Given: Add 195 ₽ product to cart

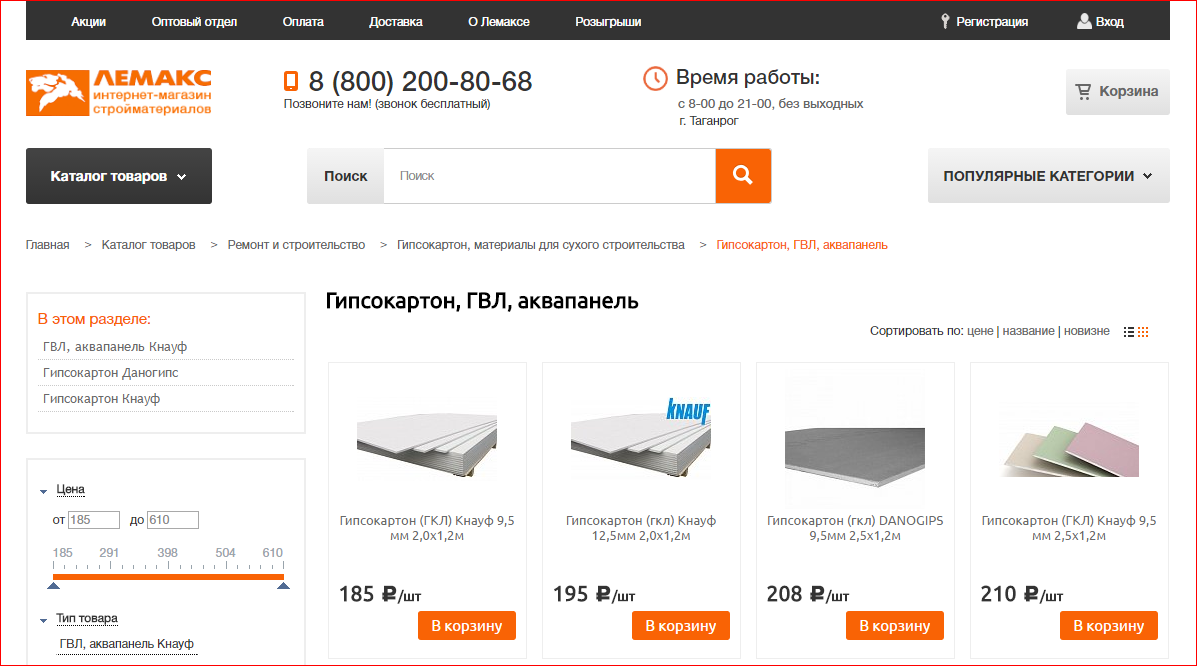Looking at the screenshot, I should [680, 626].
